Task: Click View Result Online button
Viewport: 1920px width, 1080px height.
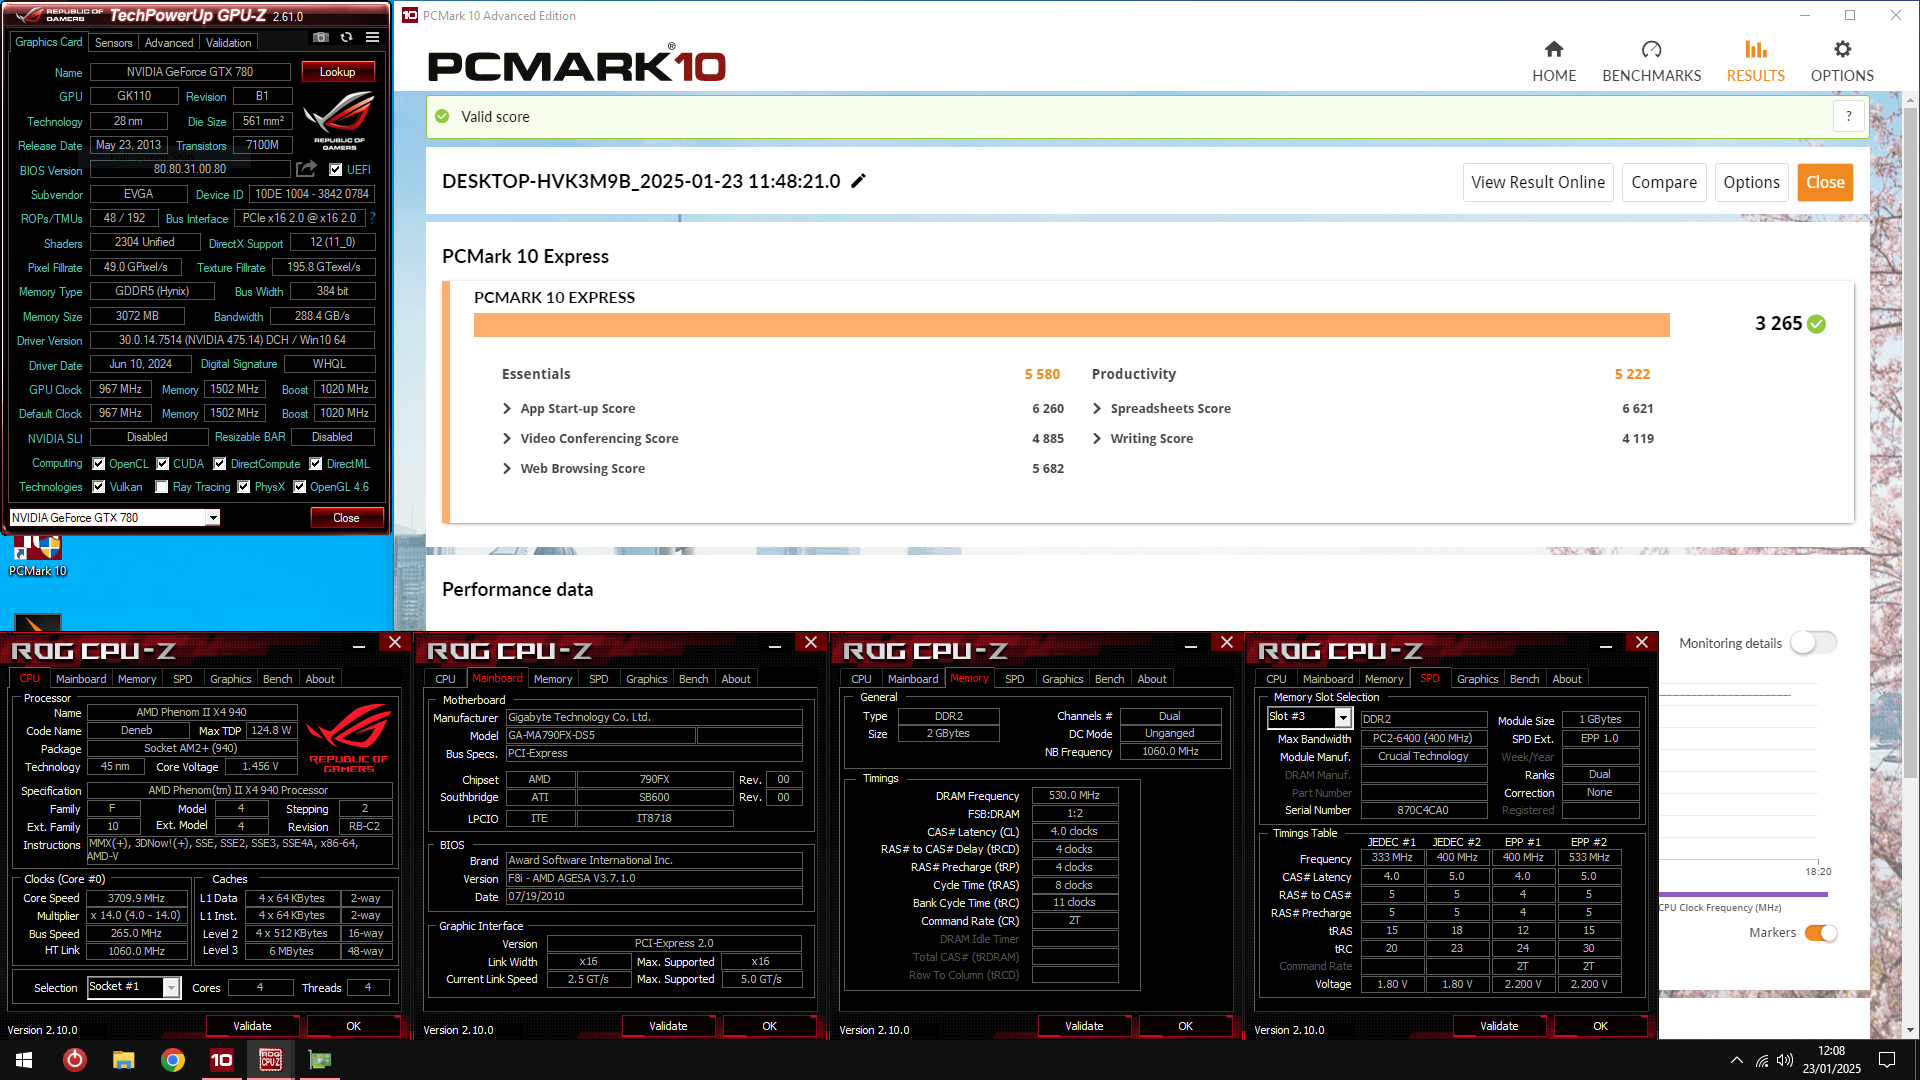Action: click(1538, 182)
